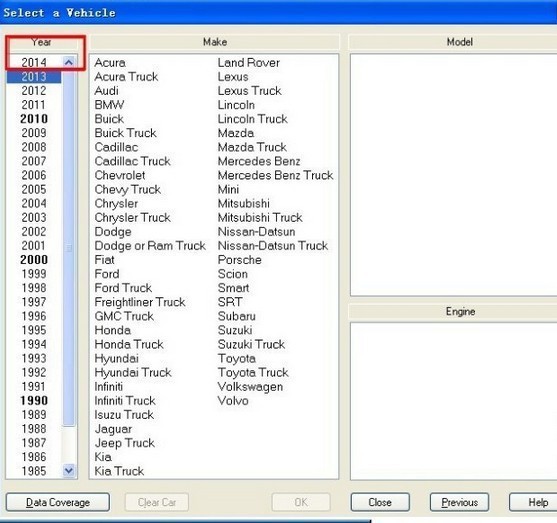
Task: Open the Data Coverage dialog
Action: click(58, 502)
